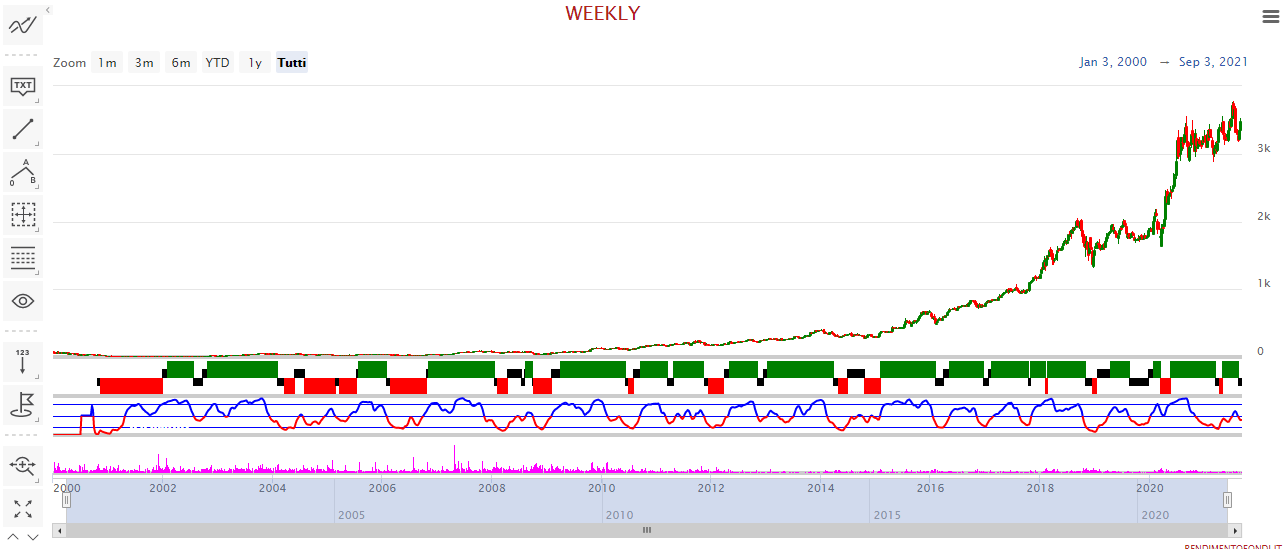Viewport: 1288px width, 549px height.
Task: Select the TXT text annotation tool
Action: point(22,85)
